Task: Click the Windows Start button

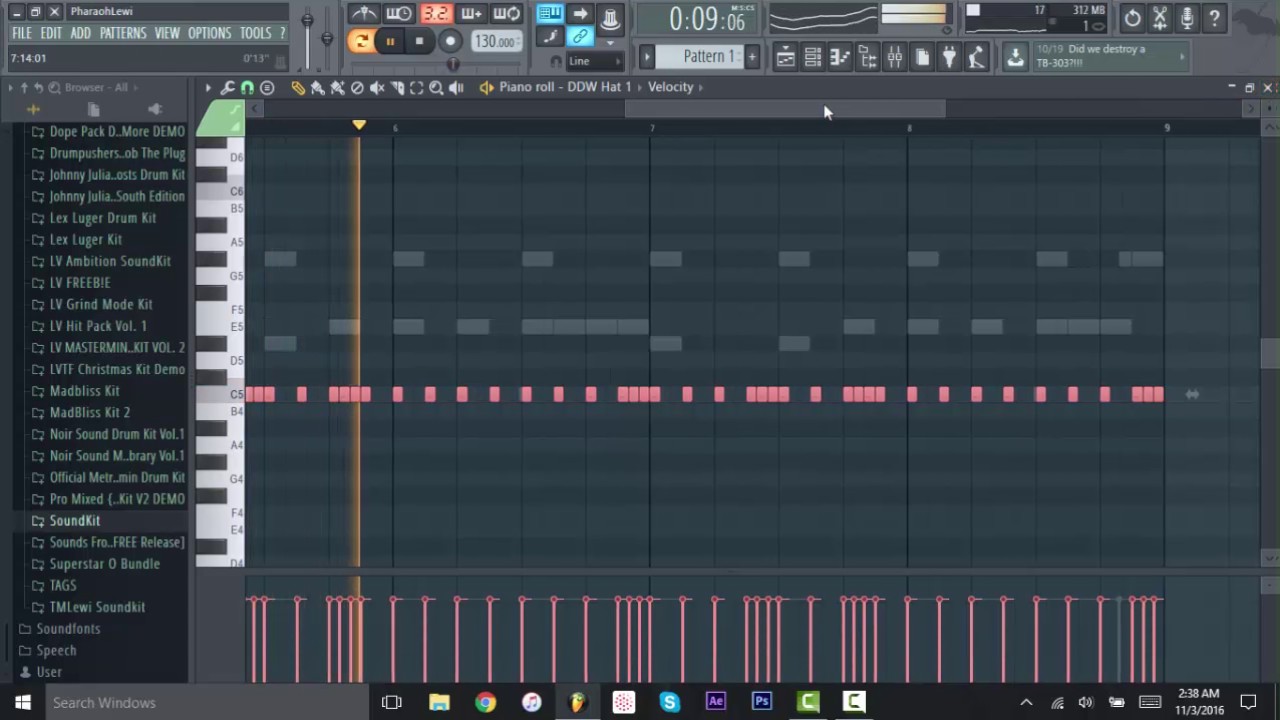Action: tap(22, 702)
